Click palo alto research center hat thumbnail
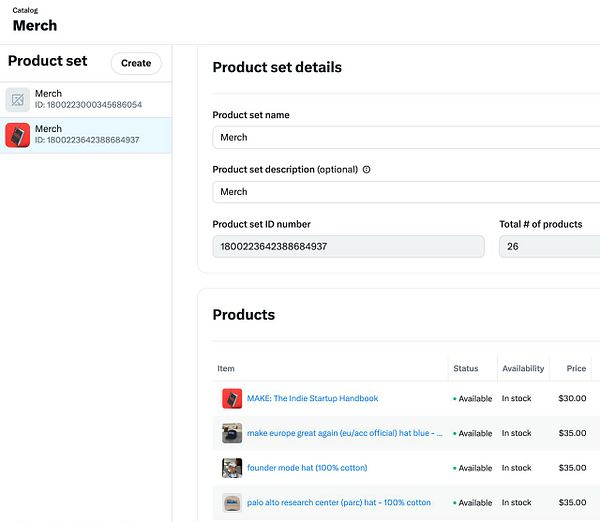 [x=232, y=502]
